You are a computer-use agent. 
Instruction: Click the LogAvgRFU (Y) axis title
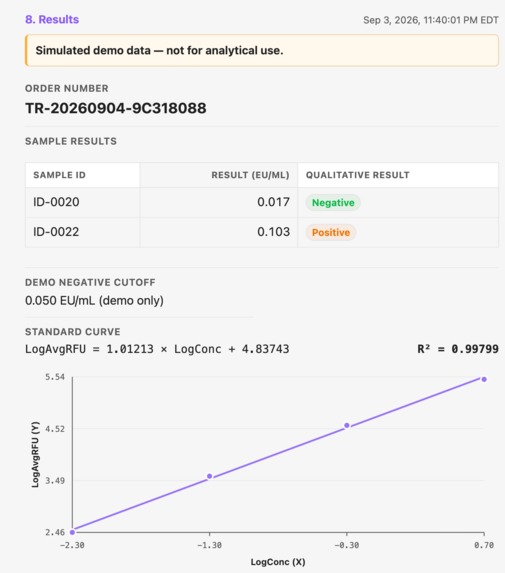point(35,455)
